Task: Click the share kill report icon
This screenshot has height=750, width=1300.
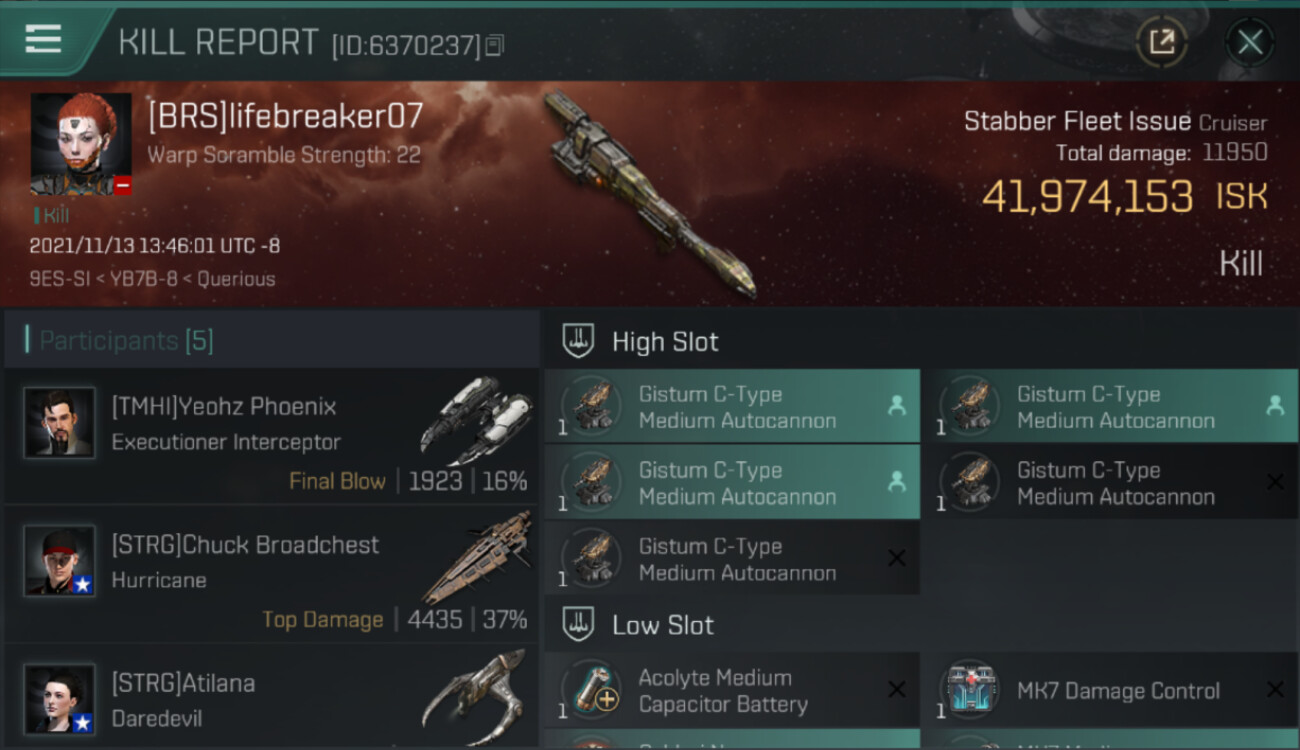Action: tap(1162, 42)
